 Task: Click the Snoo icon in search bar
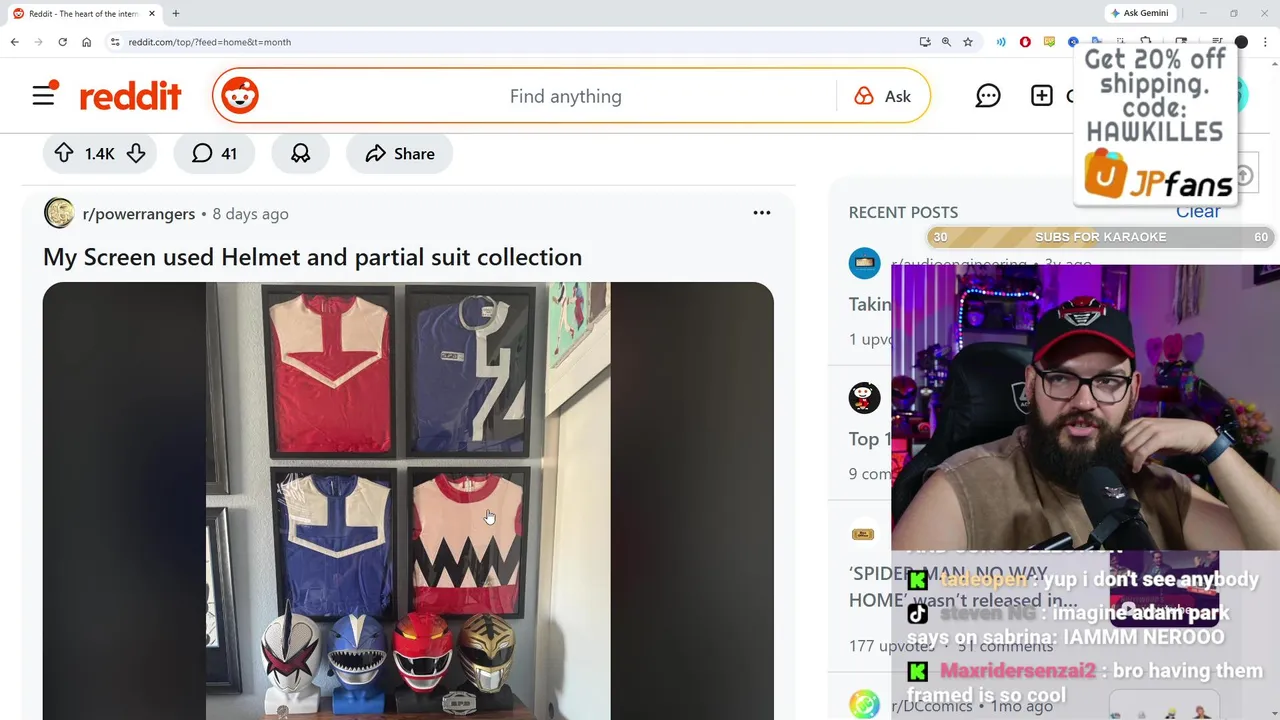click(240, 96)
